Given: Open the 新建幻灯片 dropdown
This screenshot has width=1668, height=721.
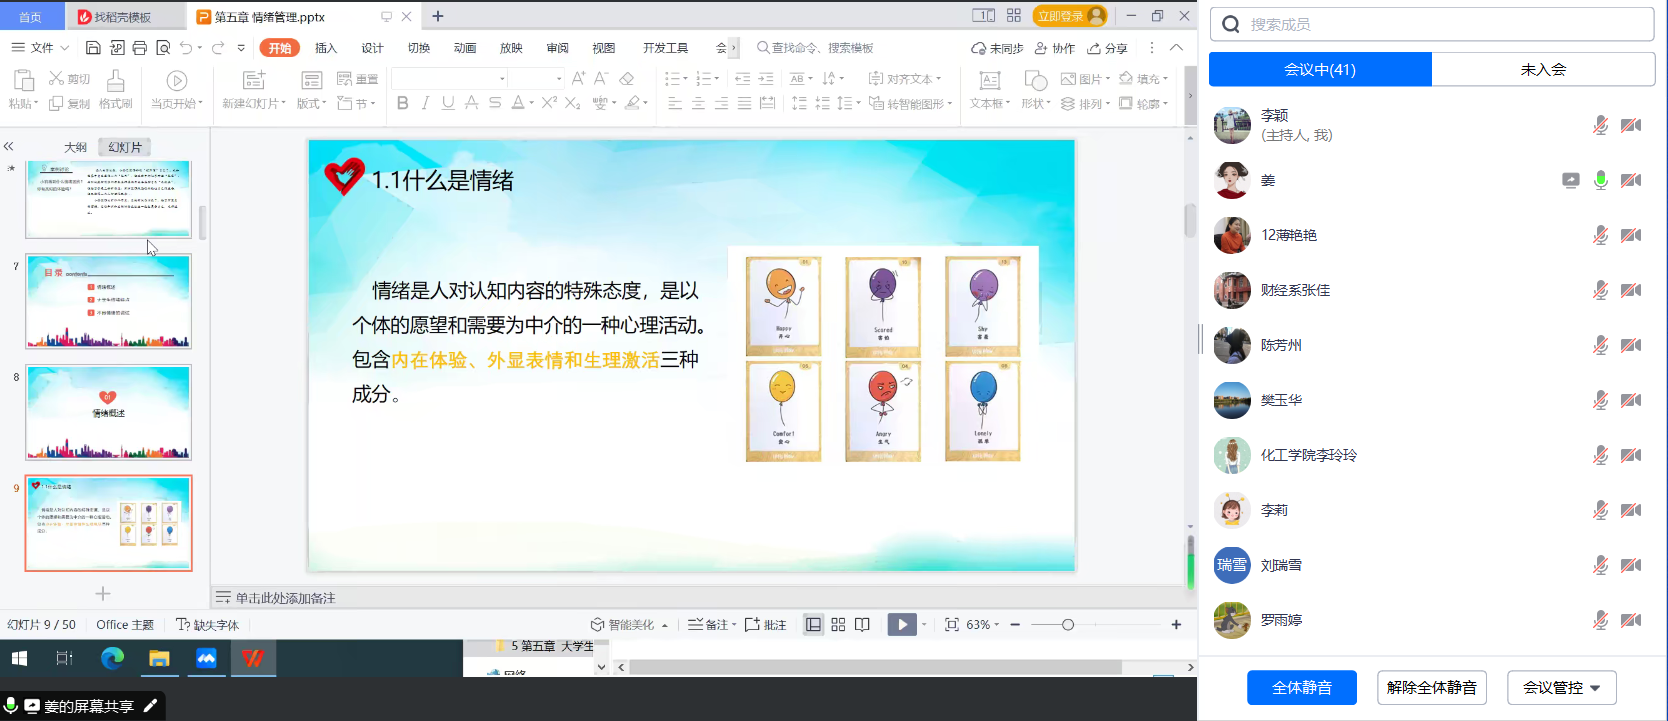Looking at the screenshot, I should tap(254, 103).
